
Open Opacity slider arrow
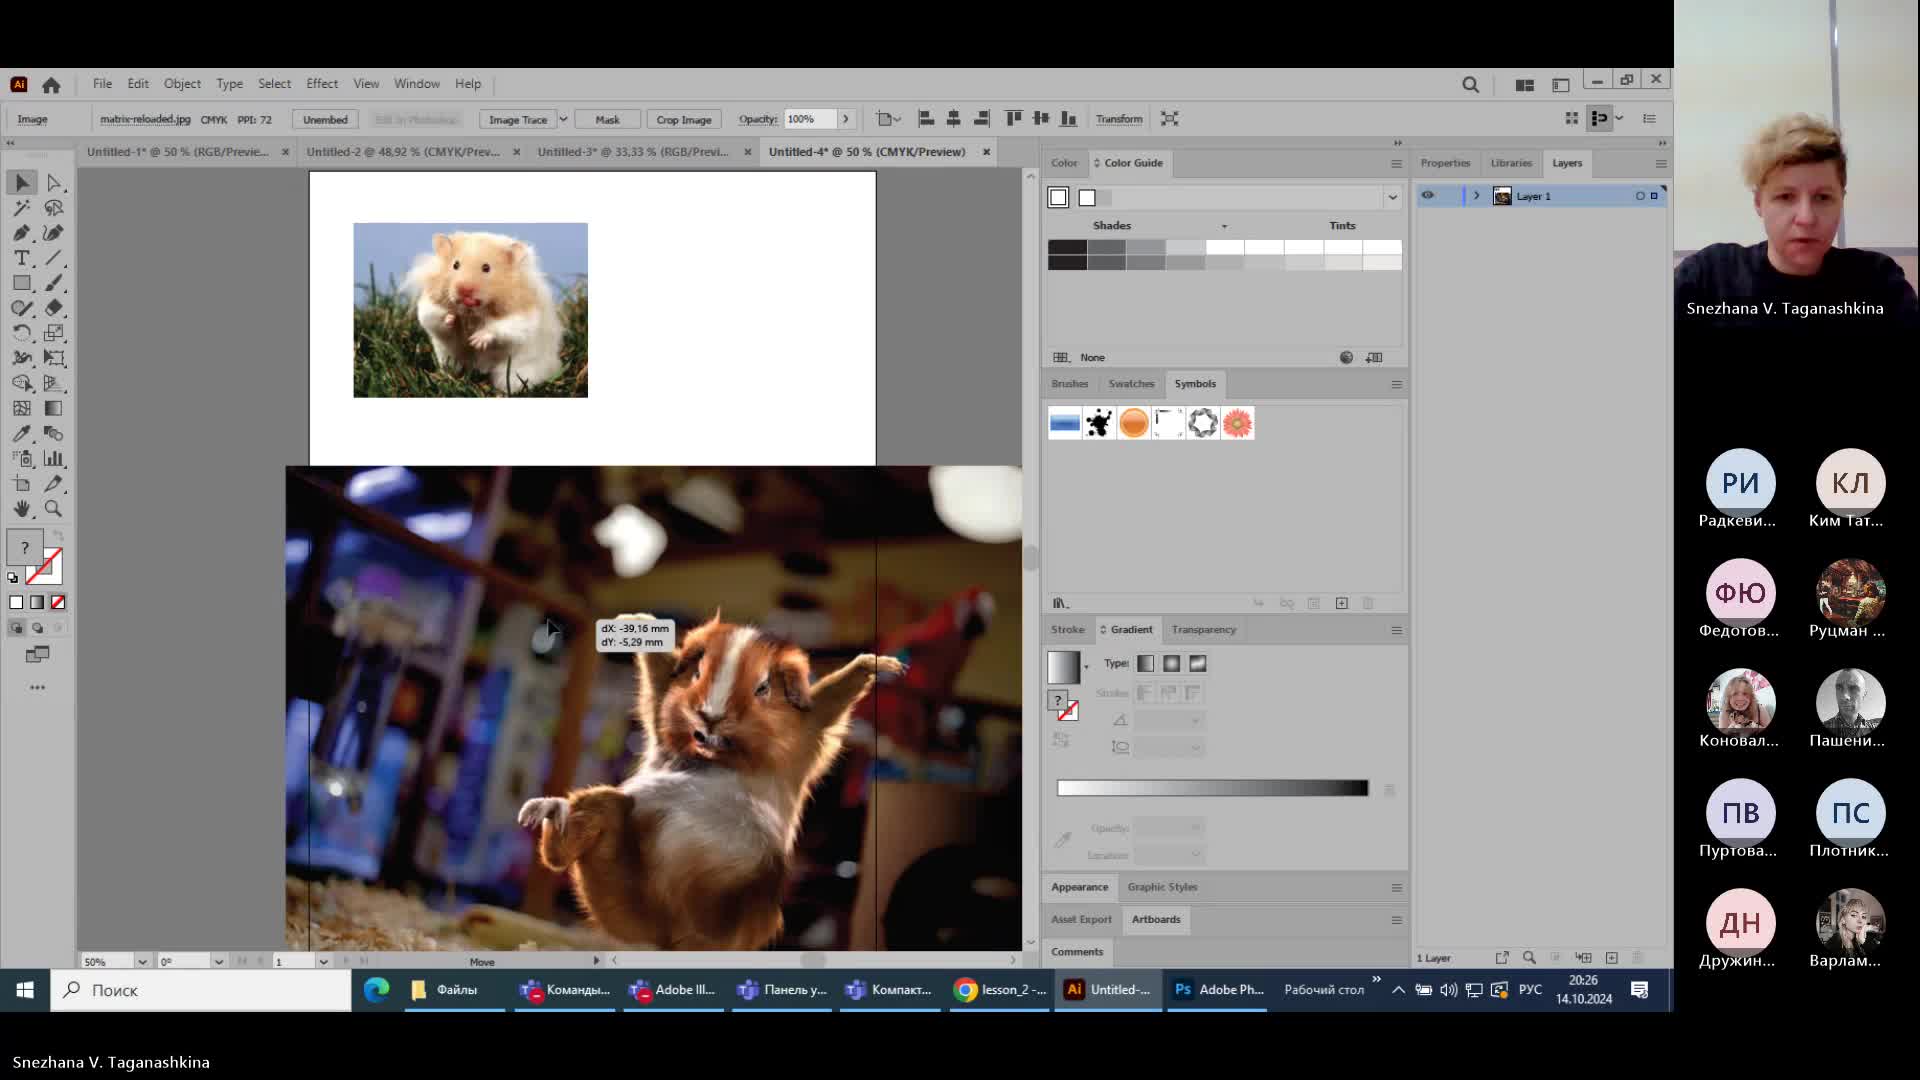tap(846, 119)
